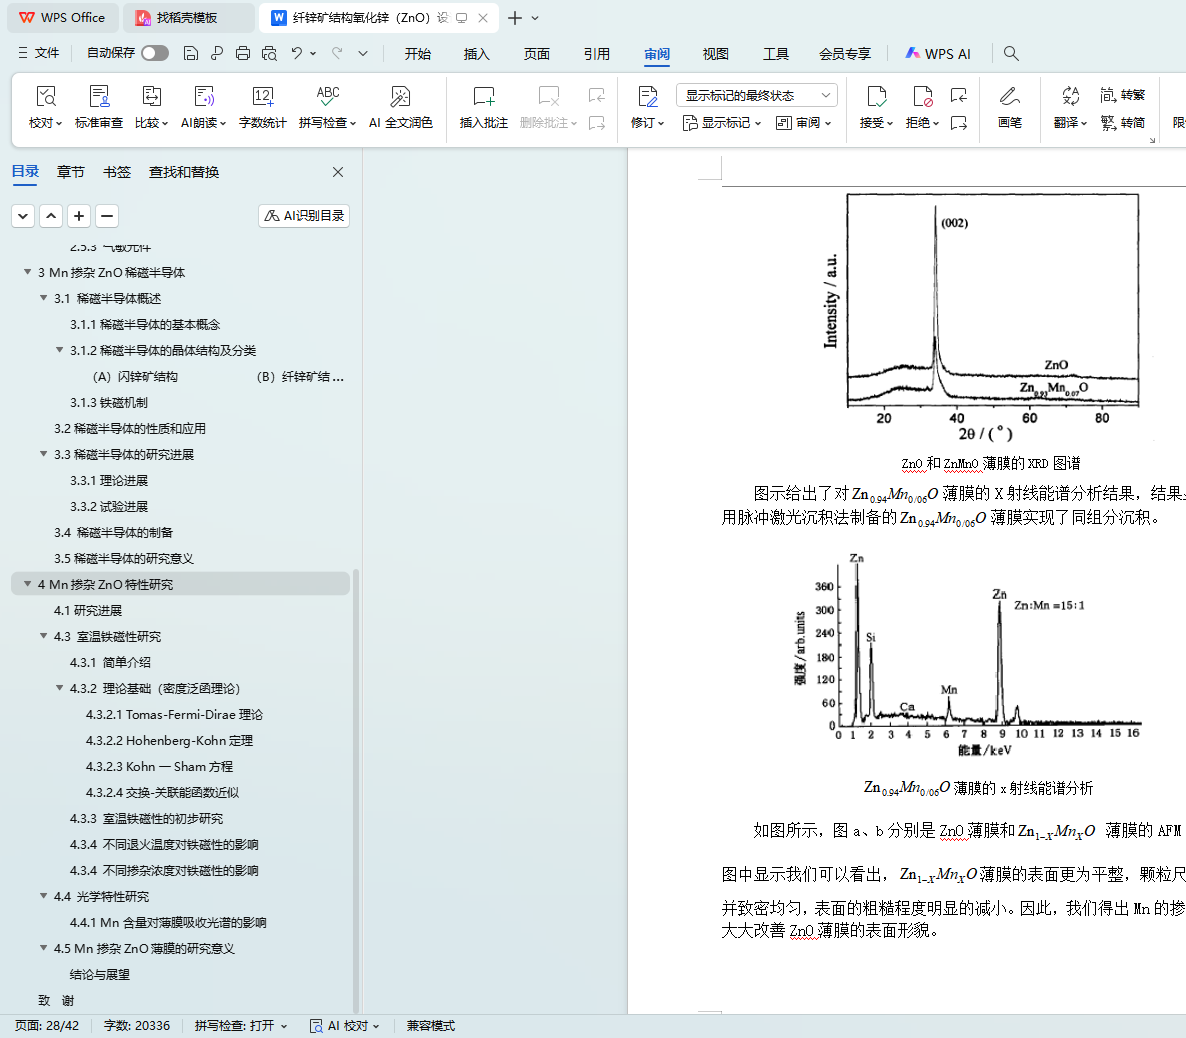Collapse the 4.3.2 理论基础 tree node
The image size is (1186, 1038).
(x=60, y=688)
